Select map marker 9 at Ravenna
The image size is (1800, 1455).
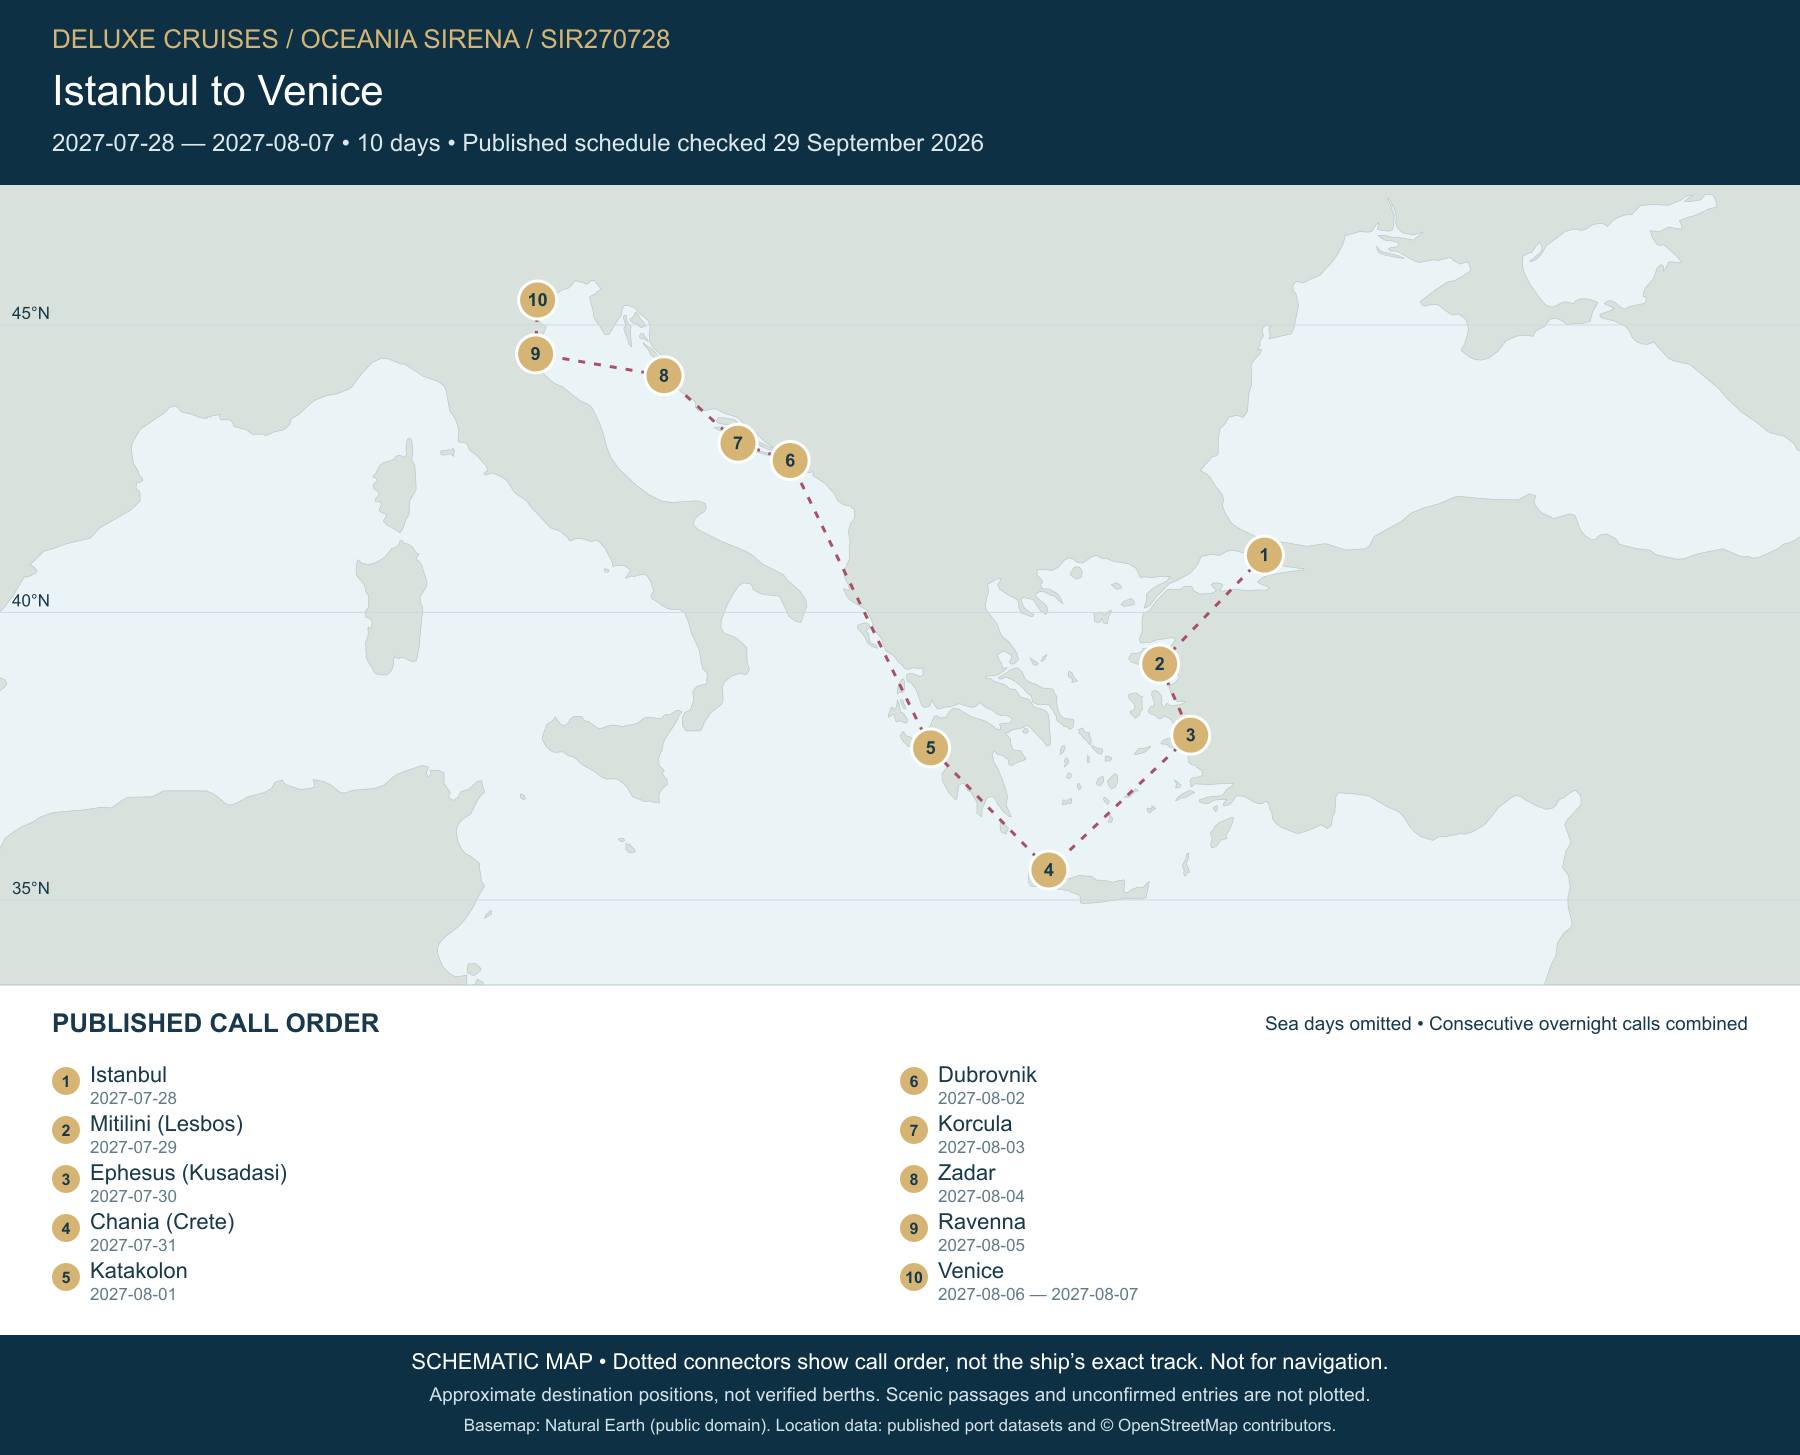[x=535, y=353]
